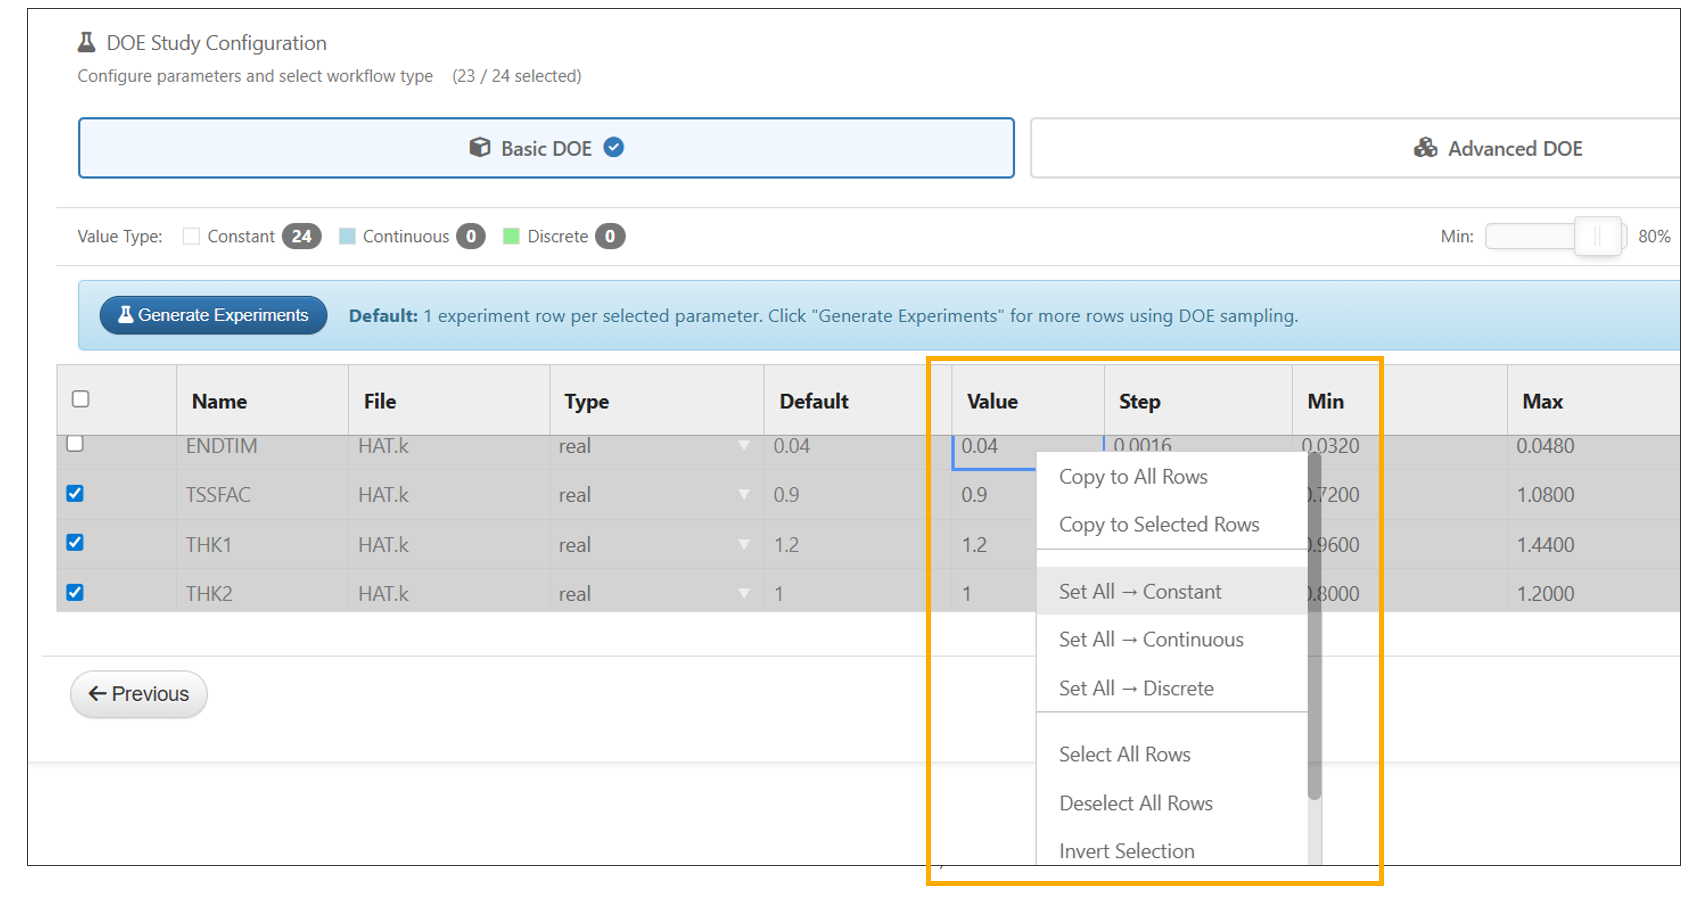
Task: Click the Min percentage slider handle
Action: (1597, 236)
